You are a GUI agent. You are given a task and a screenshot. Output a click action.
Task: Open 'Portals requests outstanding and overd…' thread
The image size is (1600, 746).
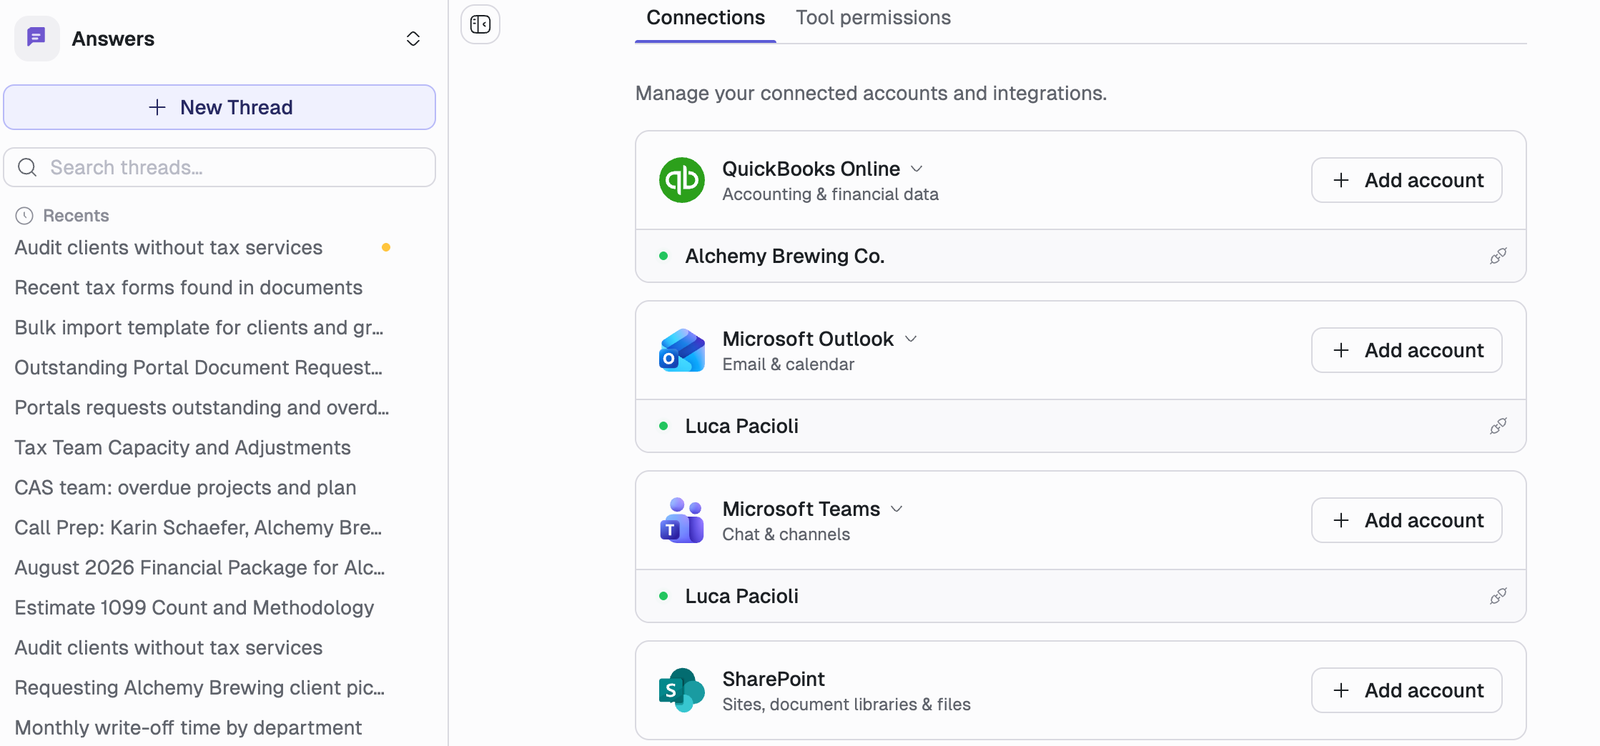pyautogui.click(x=202, y=408)
